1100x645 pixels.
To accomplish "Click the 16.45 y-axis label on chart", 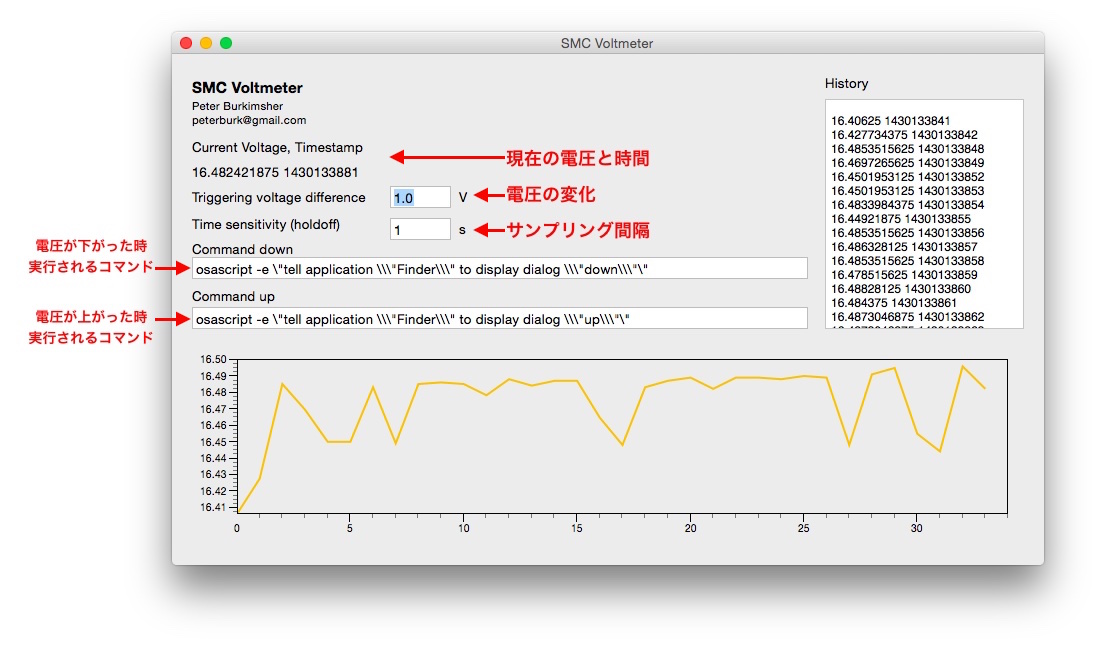I will 213,442.
